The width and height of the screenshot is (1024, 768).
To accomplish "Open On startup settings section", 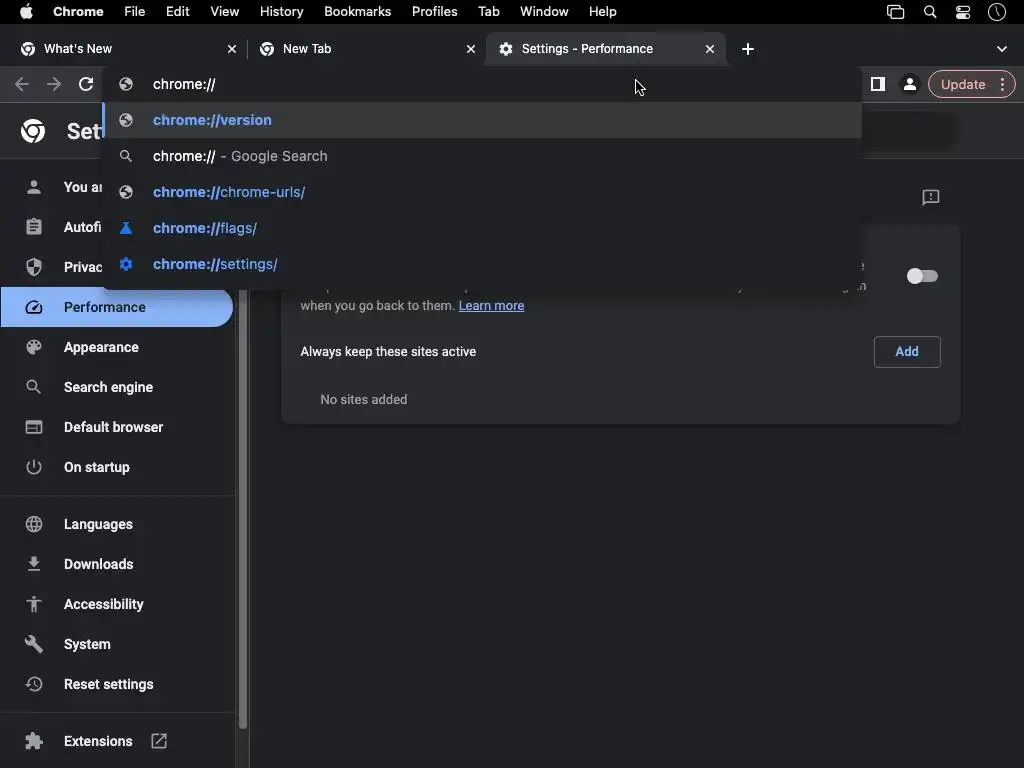I will [x=116, y=467].
